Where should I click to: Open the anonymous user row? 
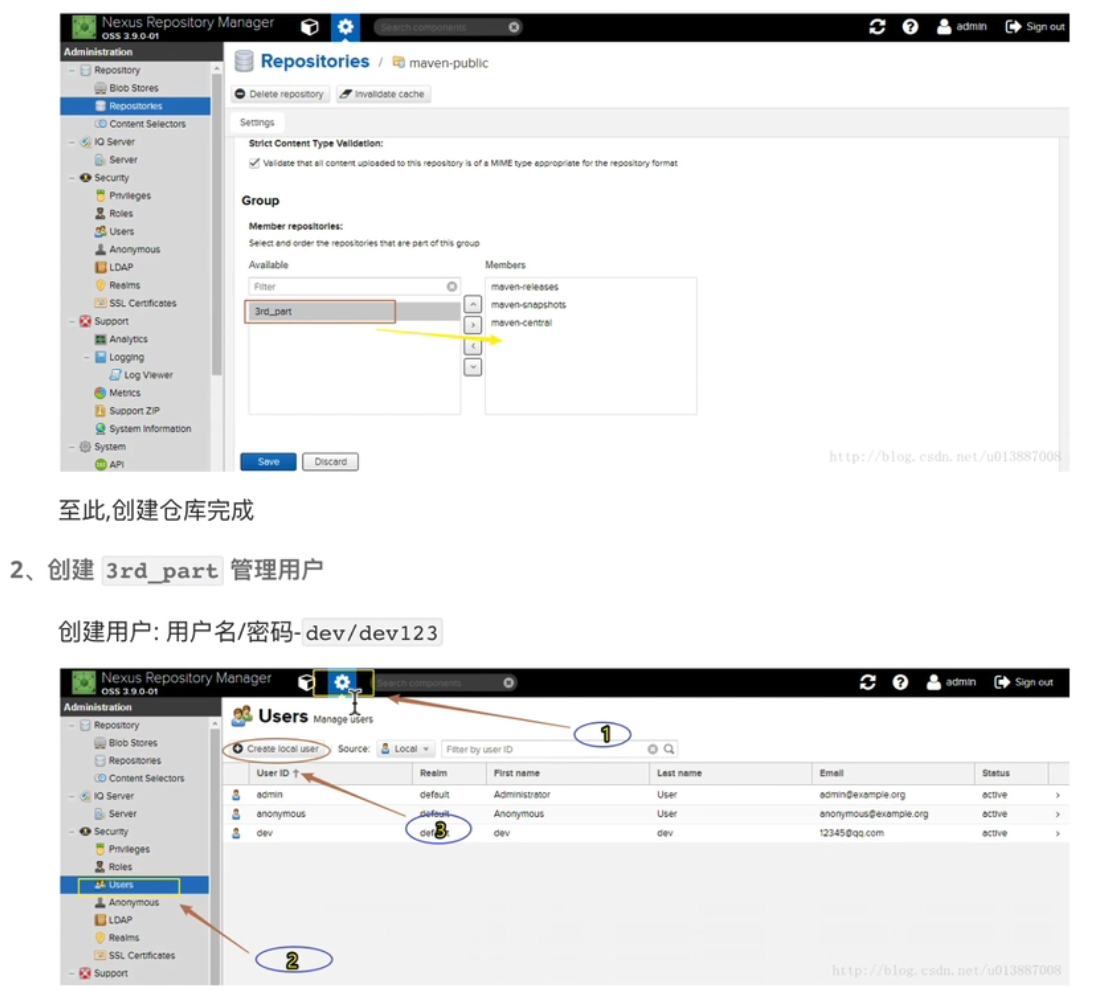pyautogui.click(x=645, y=814)
